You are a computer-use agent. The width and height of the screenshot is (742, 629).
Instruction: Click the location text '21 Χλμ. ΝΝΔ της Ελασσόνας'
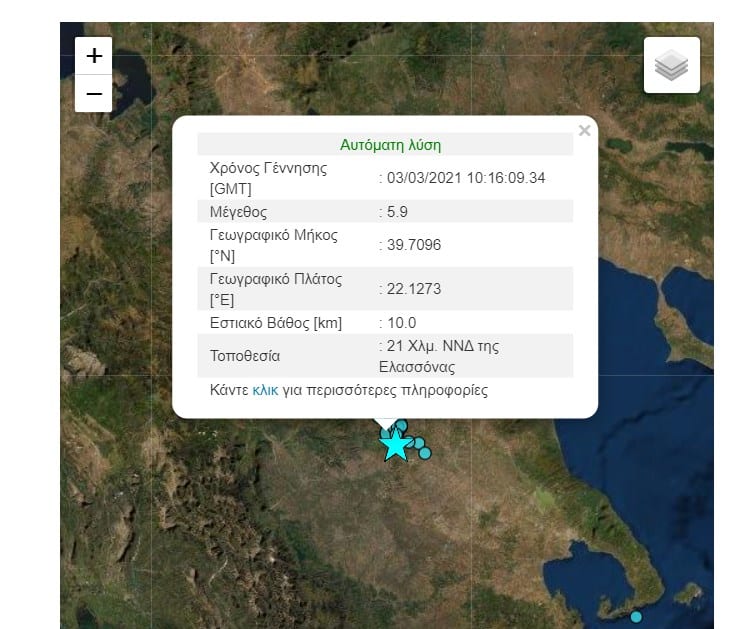click(x=440, y=356)
